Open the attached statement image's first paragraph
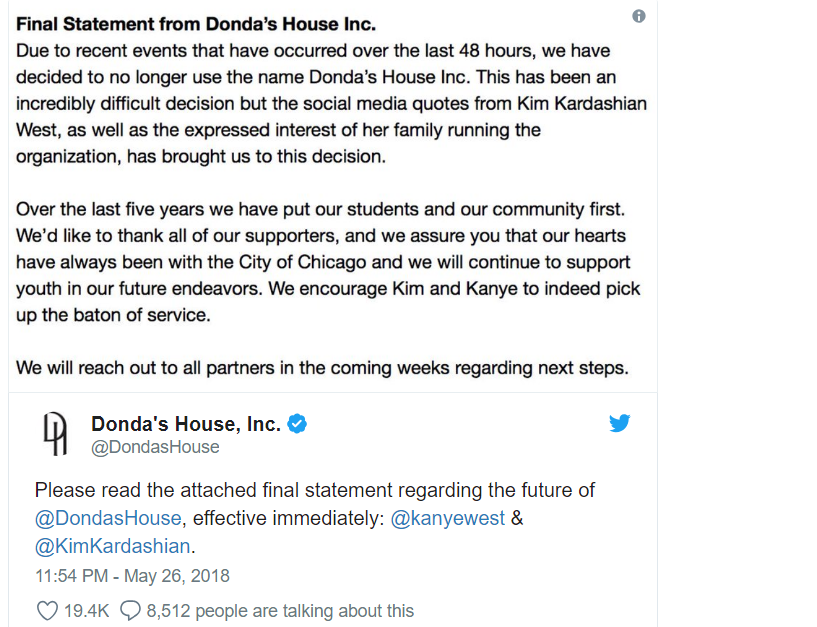 pos(331,103)
